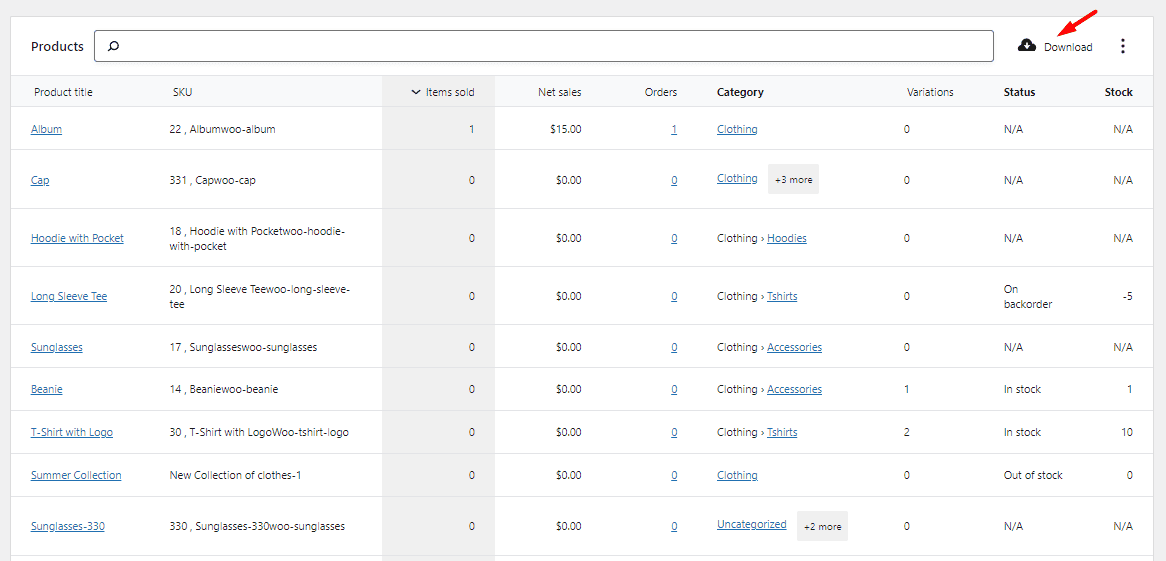The height and width of the screenshot is (561, 1166).
Task: Sort by SKU column header
Action: click(x=182, y=92)
